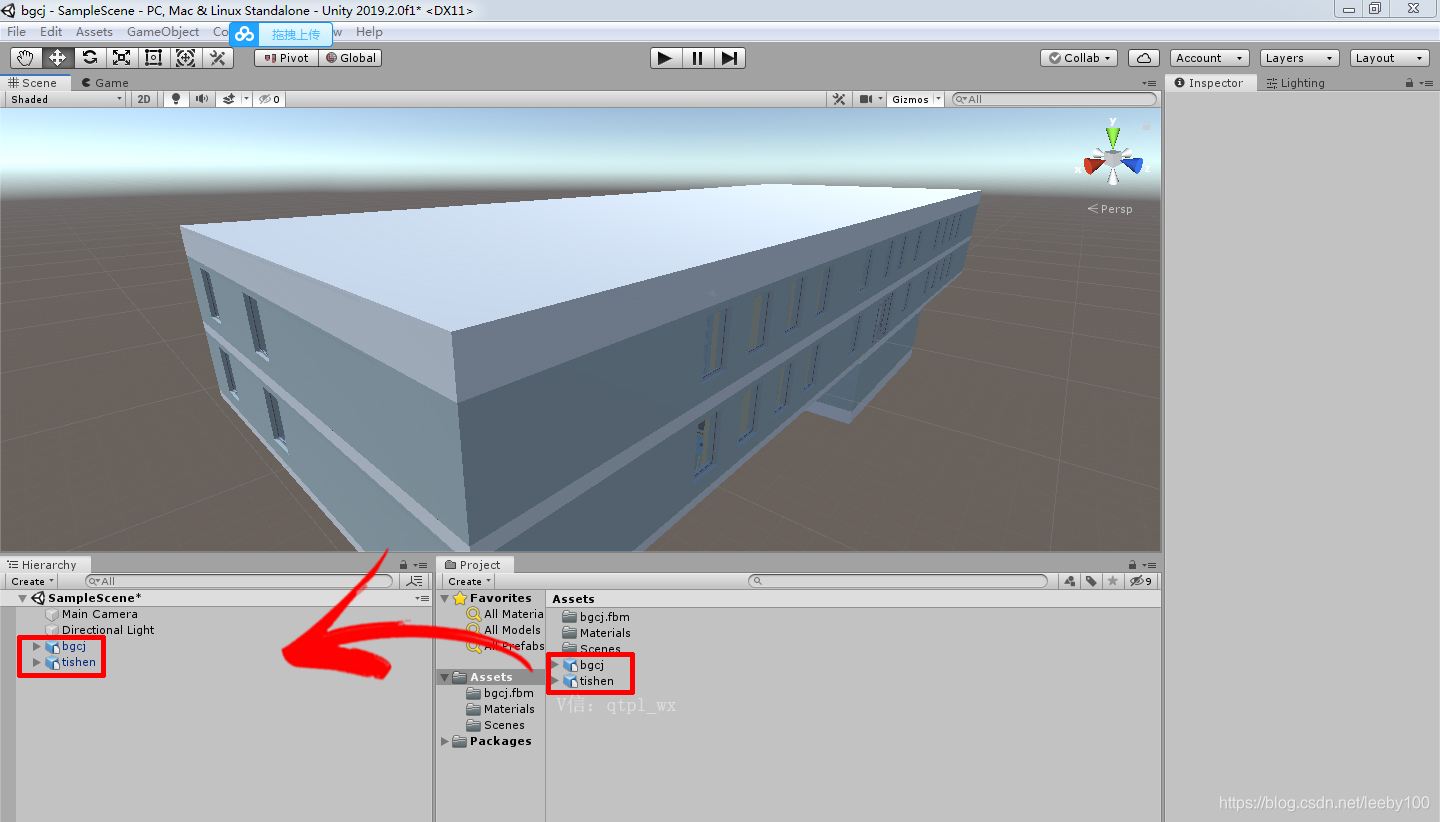Open the Layout dropdown
Image resolution: width=1440 pixels, height=822 pixels.
1389,58
